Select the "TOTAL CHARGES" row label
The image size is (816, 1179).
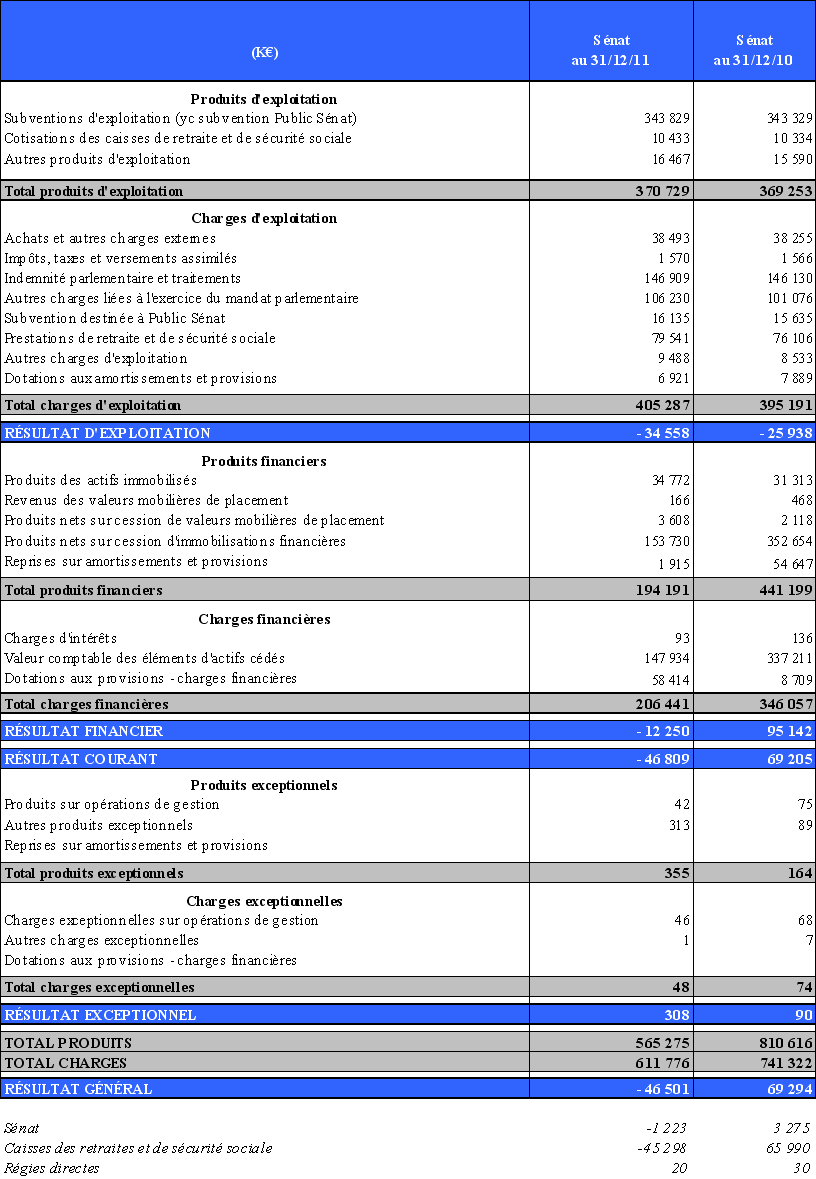(x=66, y=1063)
